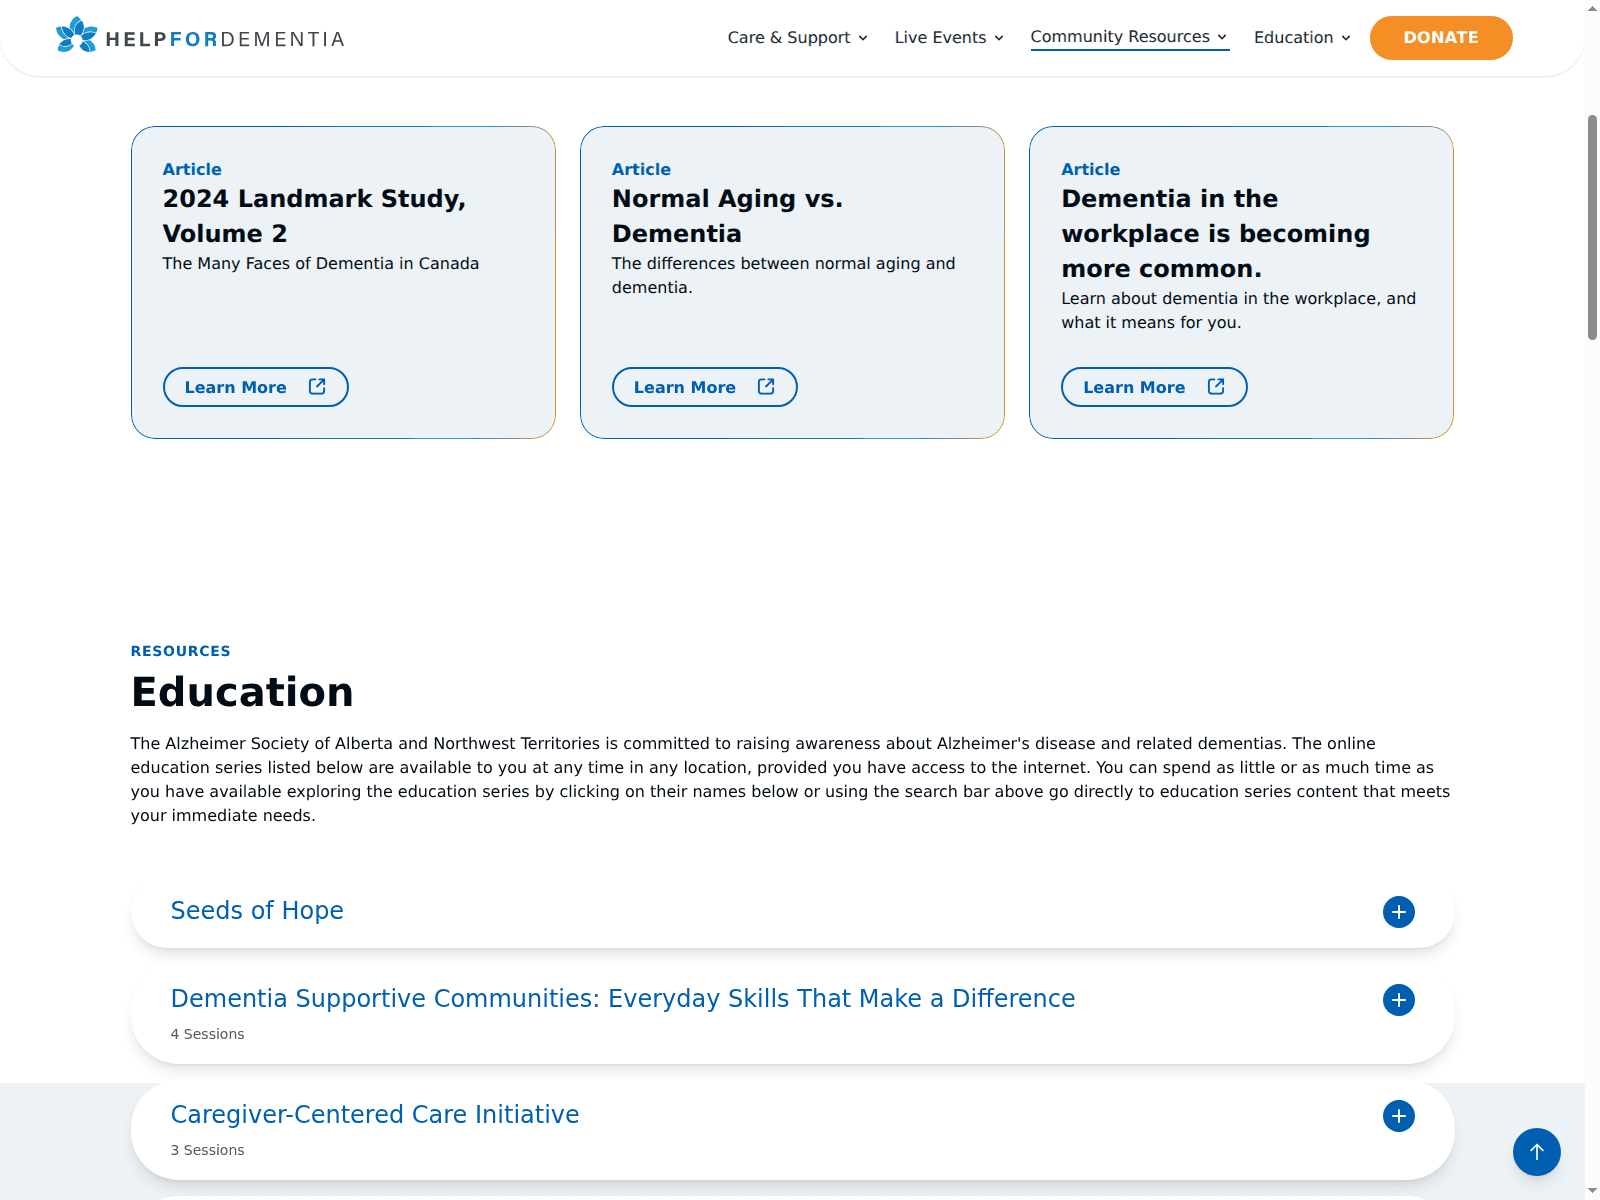The width and height of the screenshot is (1600, 1200).
Task: Click 'The Many Faces of Dementia in Canada' text
Action: pyautogui.click(x=321, y=263)
